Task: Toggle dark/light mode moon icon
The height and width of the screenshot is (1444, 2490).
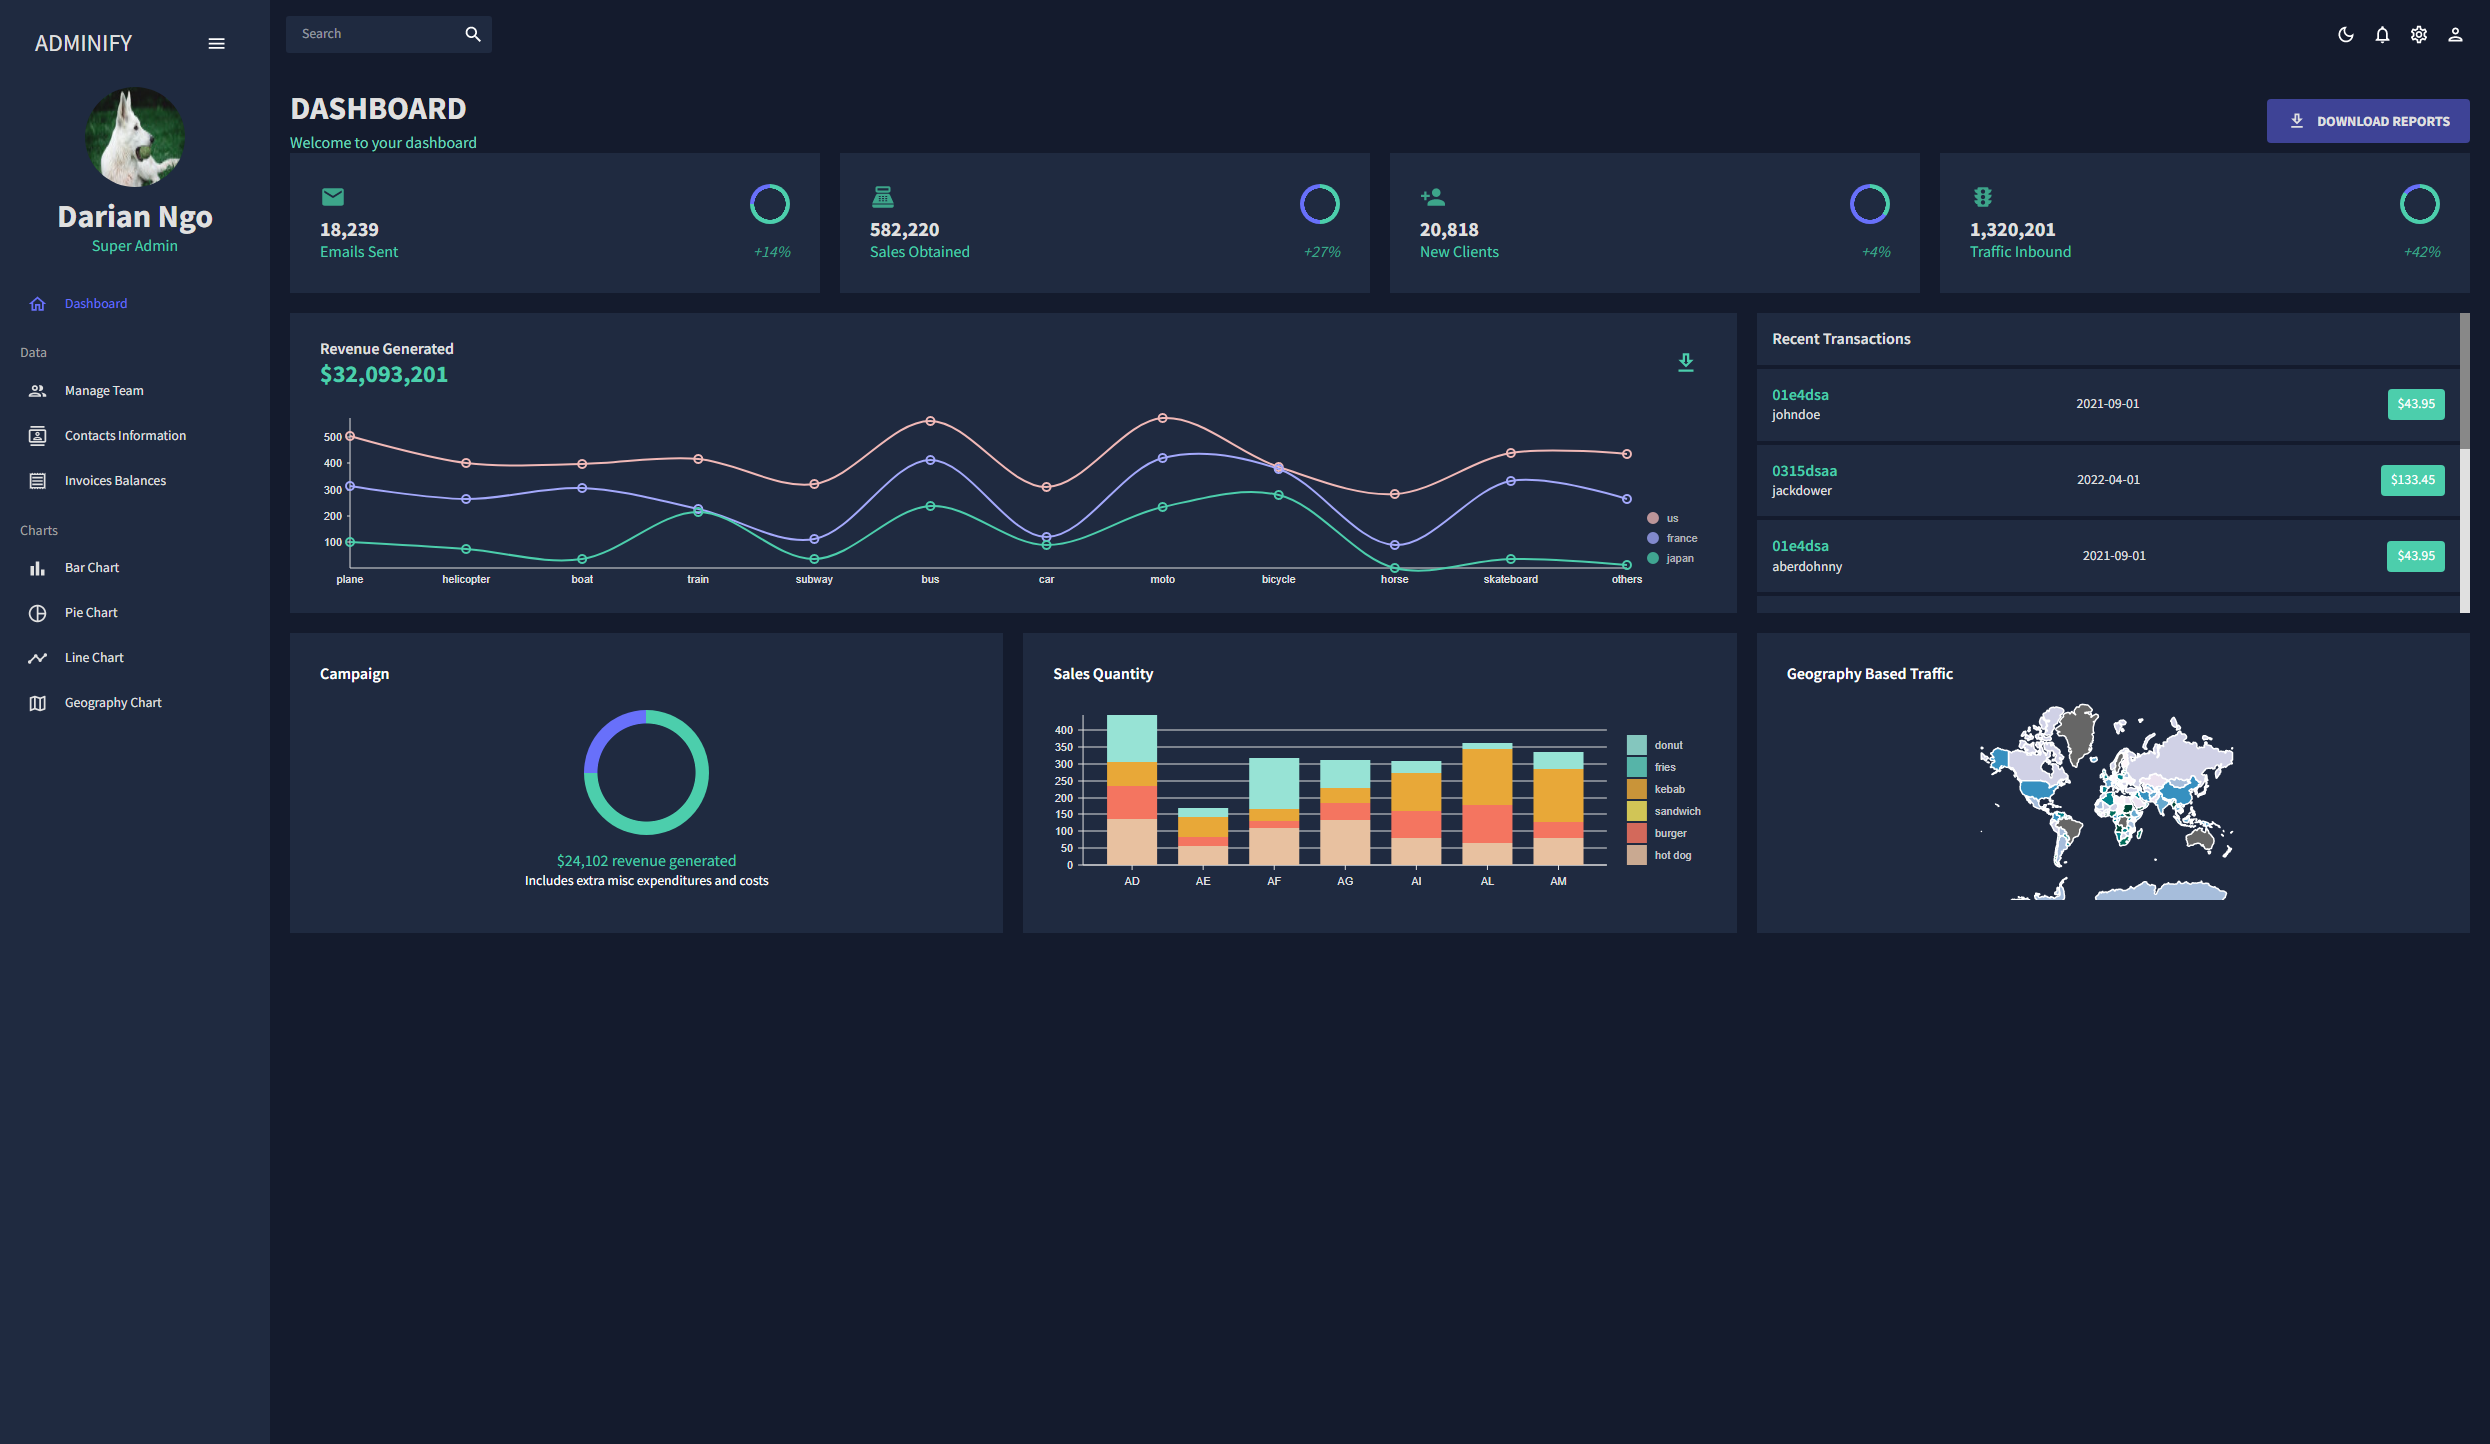Action: click(2345, 35)
